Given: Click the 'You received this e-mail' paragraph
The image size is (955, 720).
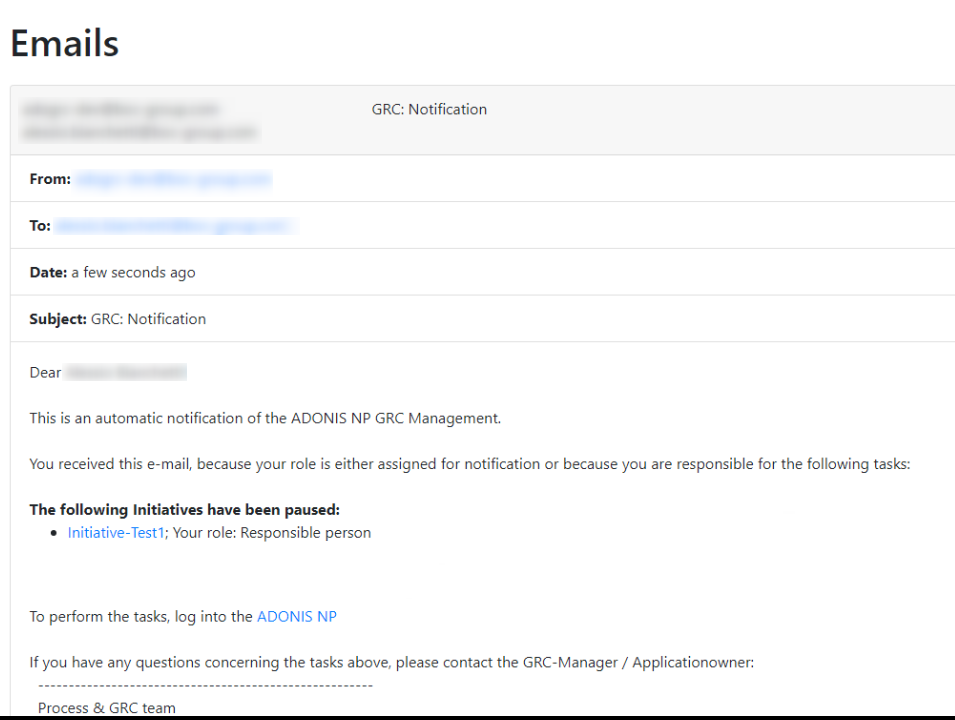Looking at the screenshot, I should pos(469,465).
